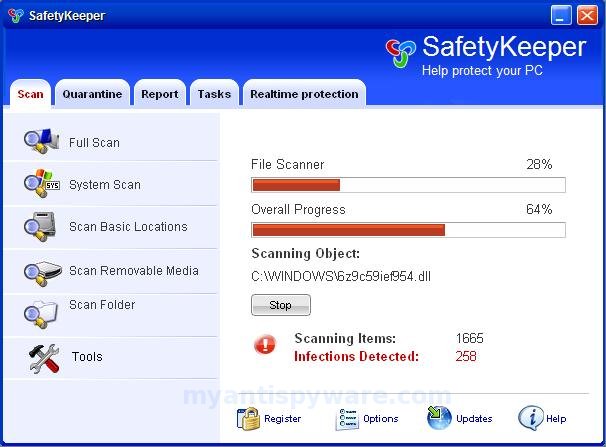This screenshot has height=447, width=606.
Task: Click the Infections Detected count 258
Action: click(x=466, y=356)
